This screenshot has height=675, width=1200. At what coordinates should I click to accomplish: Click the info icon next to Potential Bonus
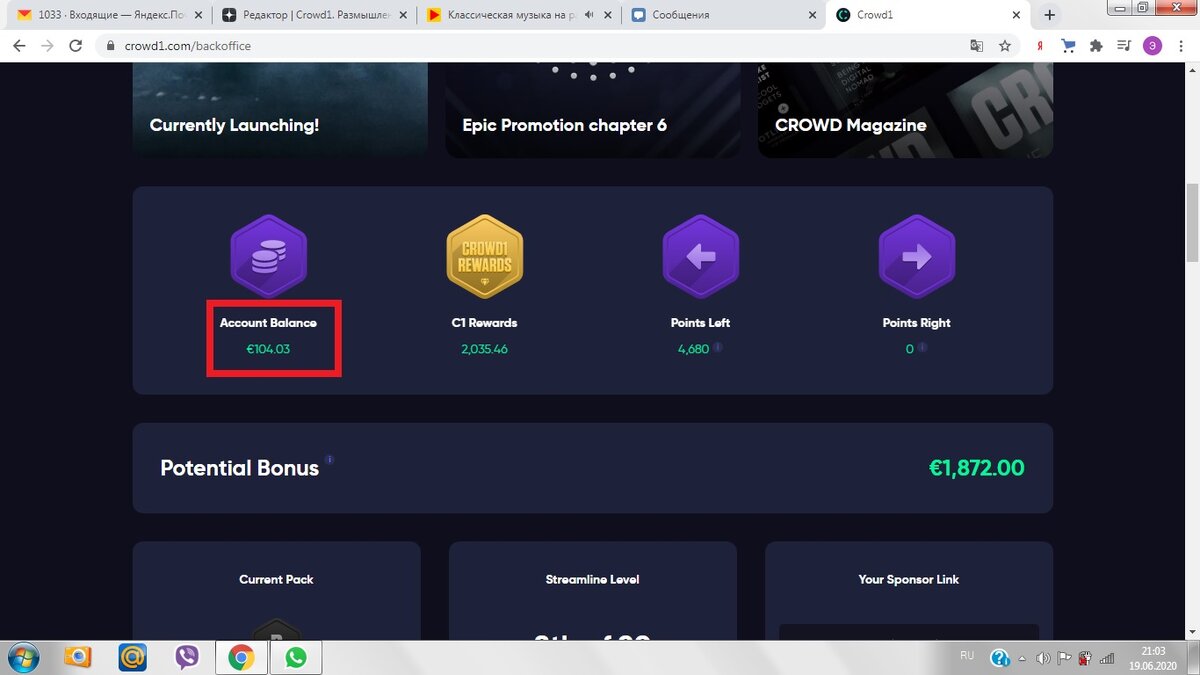click(x=329, y=460)
